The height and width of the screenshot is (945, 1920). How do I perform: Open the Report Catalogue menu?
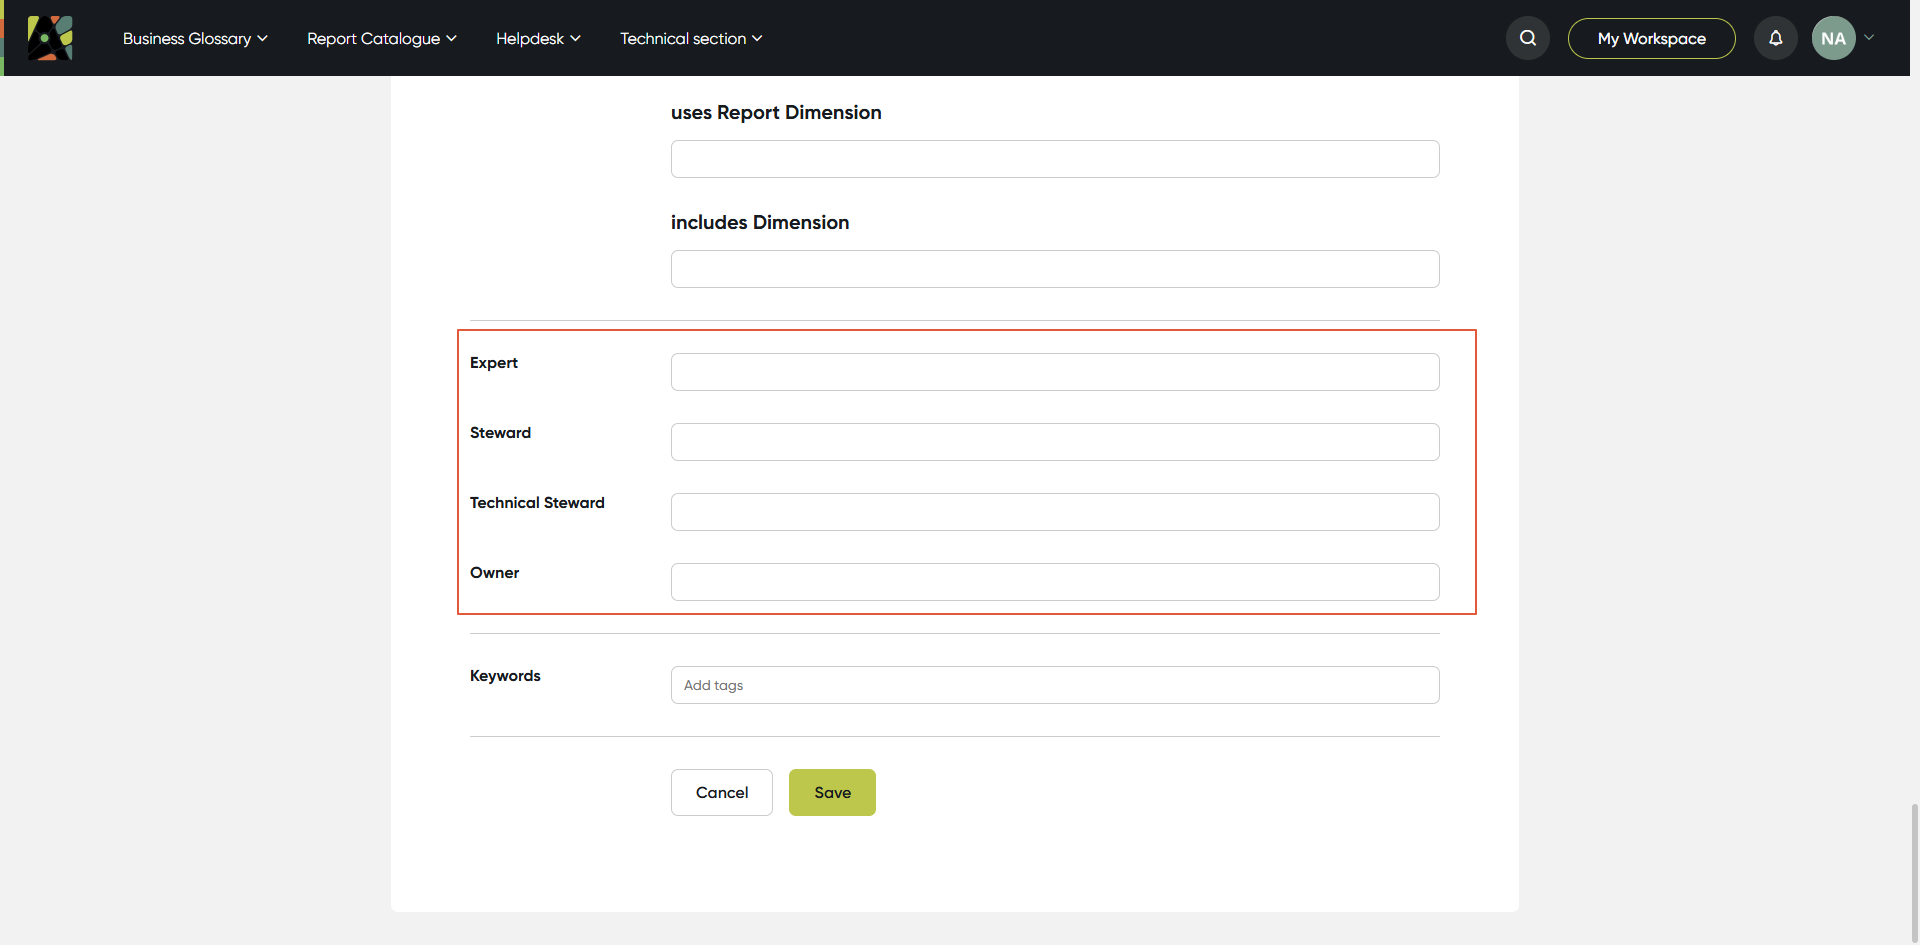[382, 38]
